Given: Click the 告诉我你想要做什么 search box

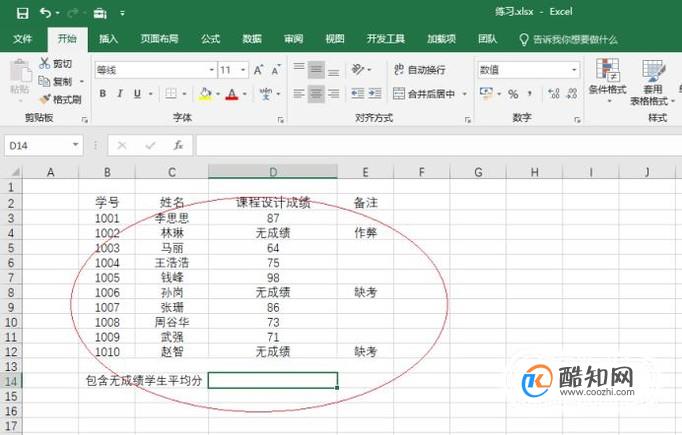Looking at the screenshot, I should point(569,40).
